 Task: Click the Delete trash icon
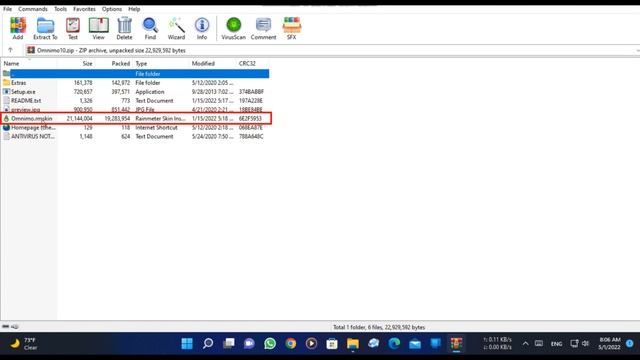(x=124, y=29)
